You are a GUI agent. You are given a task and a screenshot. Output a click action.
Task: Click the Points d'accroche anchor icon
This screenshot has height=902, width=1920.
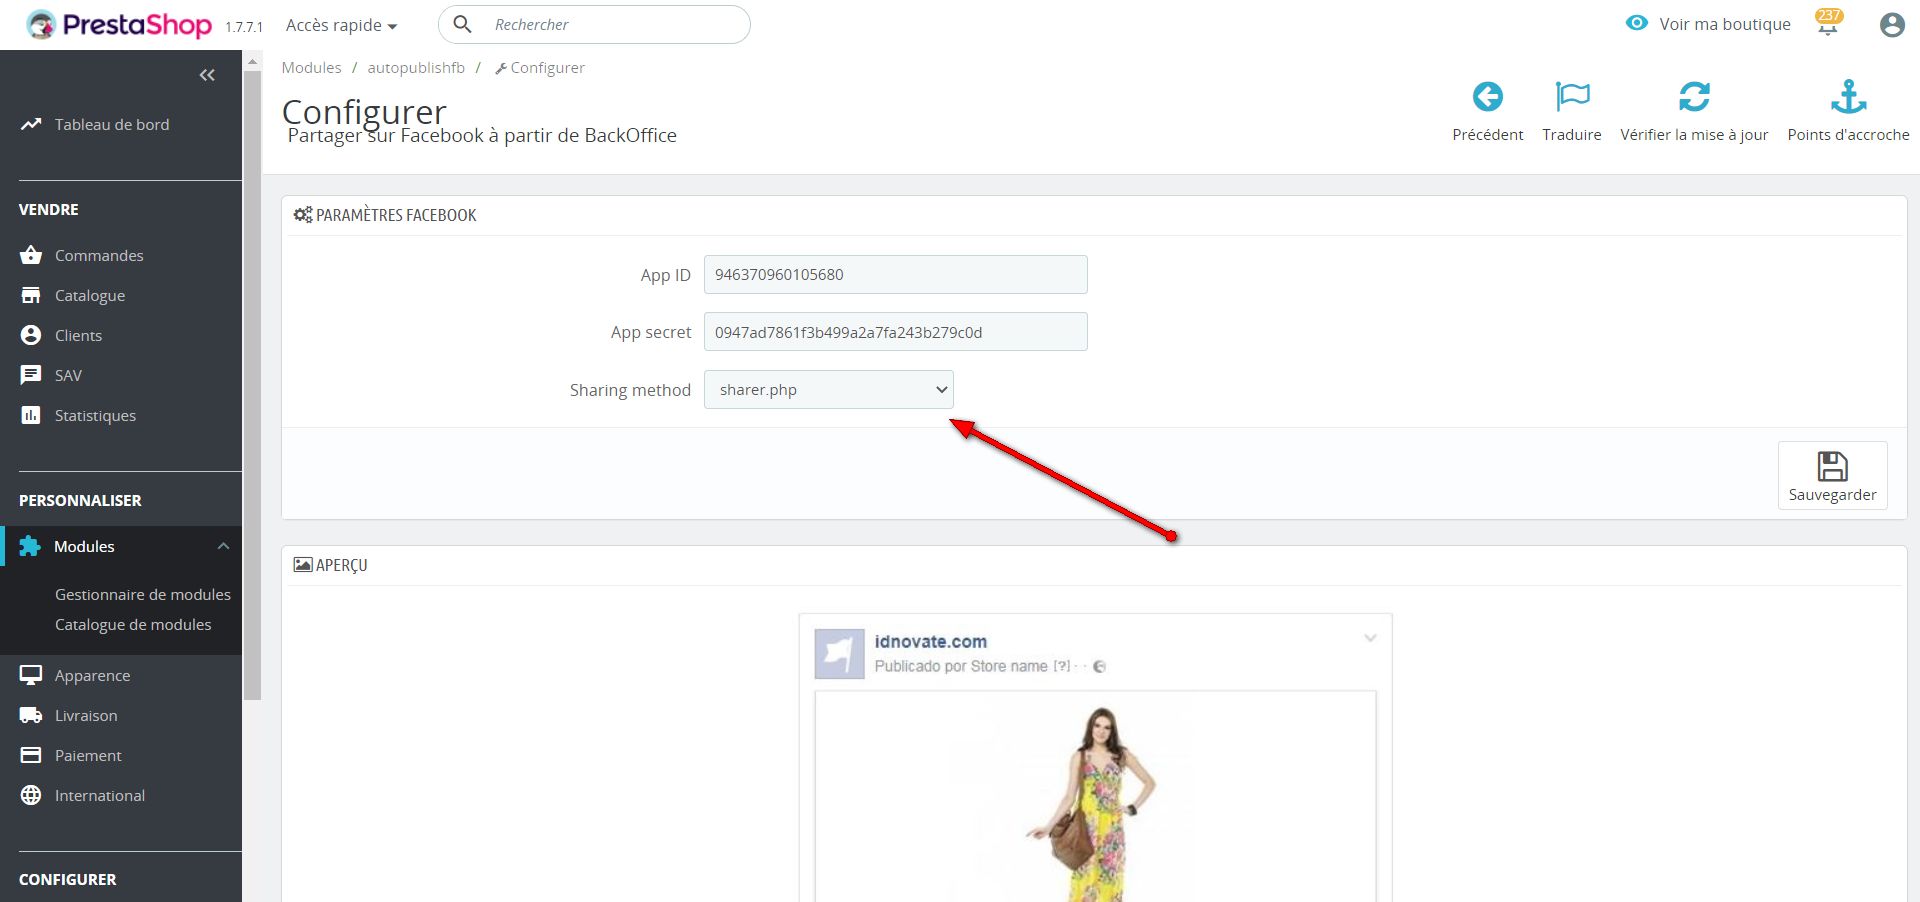click(x=1848, y=97)
